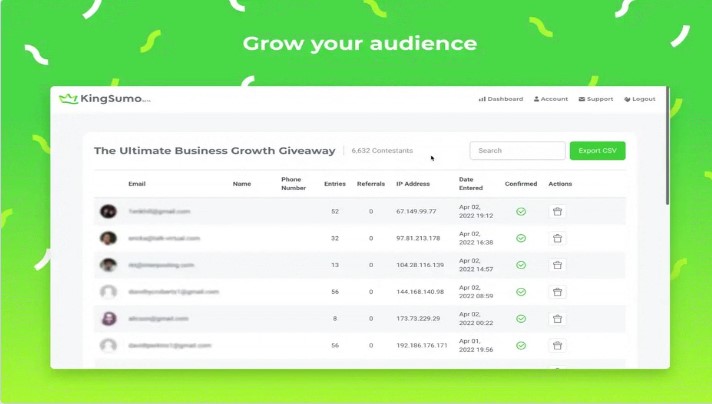Click the Entries column header
712x404 pixels.
[x=335, y=184]
